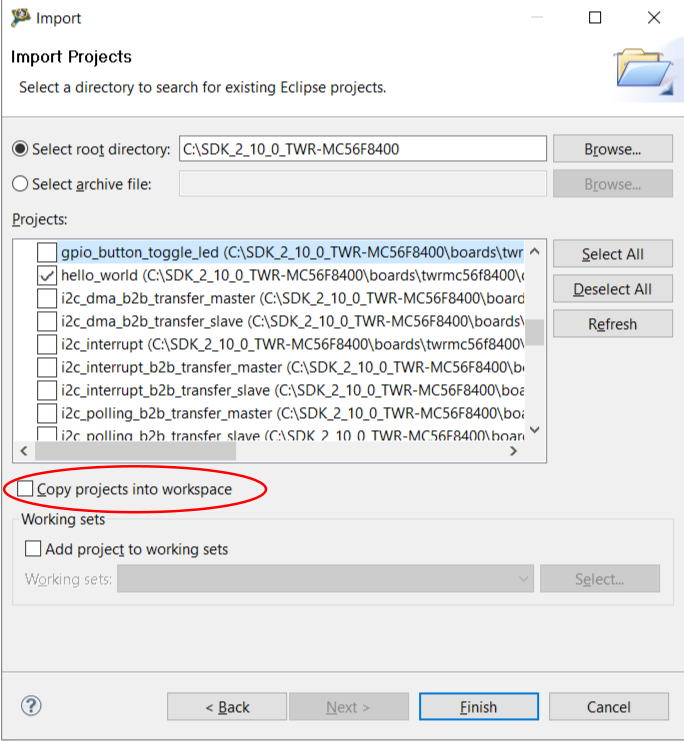Select the root directory radio button
Image resolution: width=684 pixels, height=742 pixels.
point(20,149)
